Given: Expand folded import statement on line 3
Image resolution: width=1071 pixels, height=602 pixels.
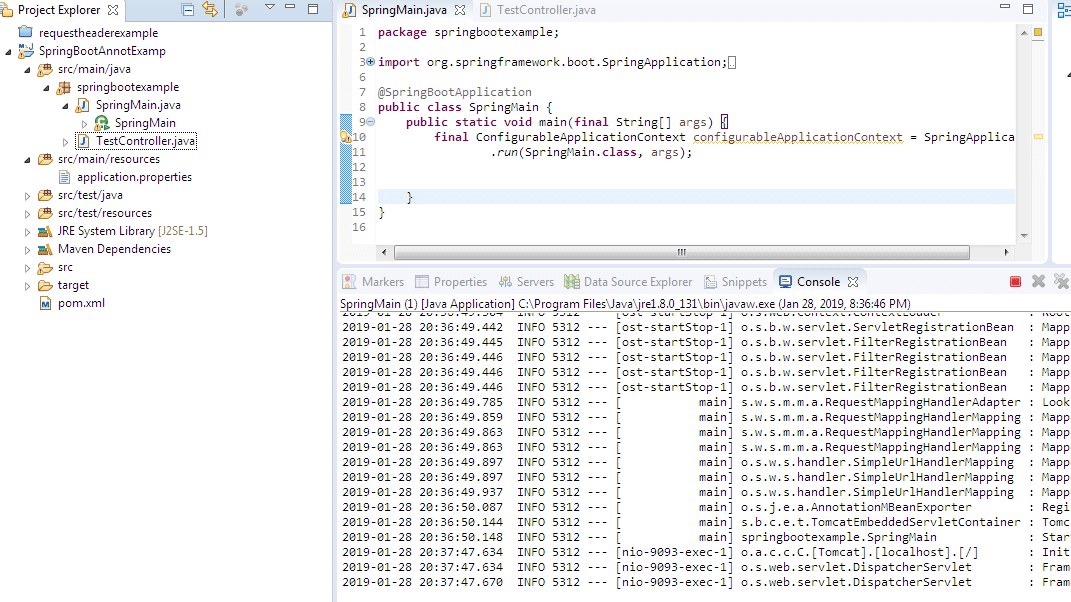Looking at the screenshot, I should coord(370,62).
